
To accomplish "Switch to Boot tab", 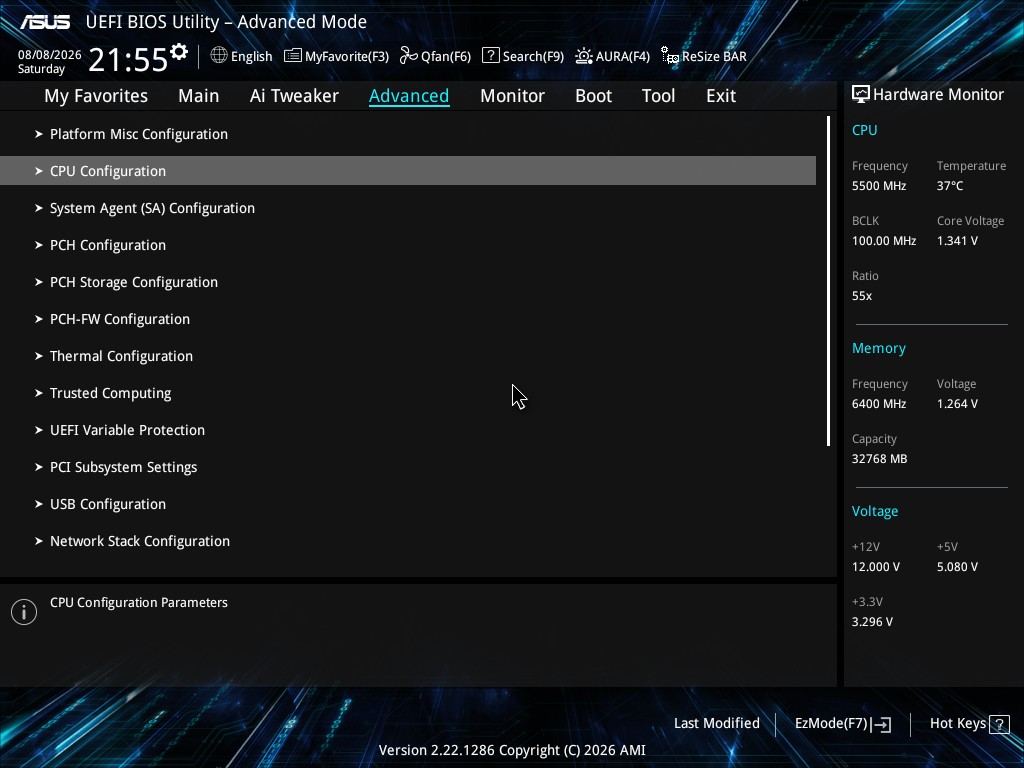I will point(594,96).
